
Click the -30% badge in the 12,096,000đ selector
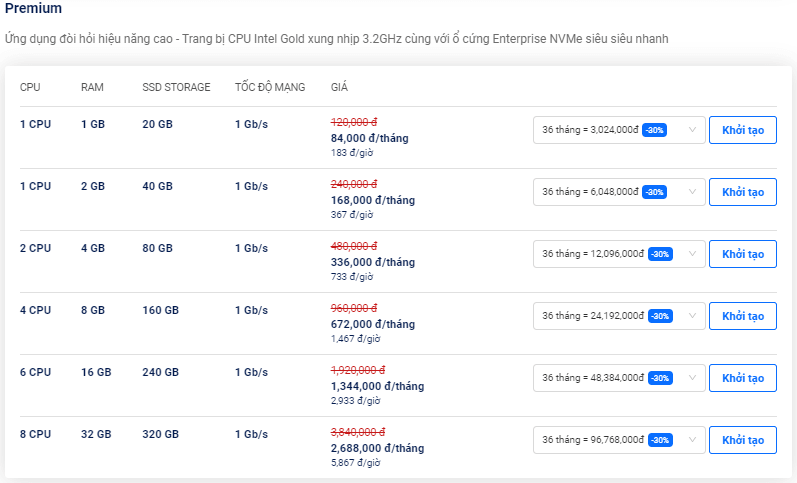[x=660, y=254]
